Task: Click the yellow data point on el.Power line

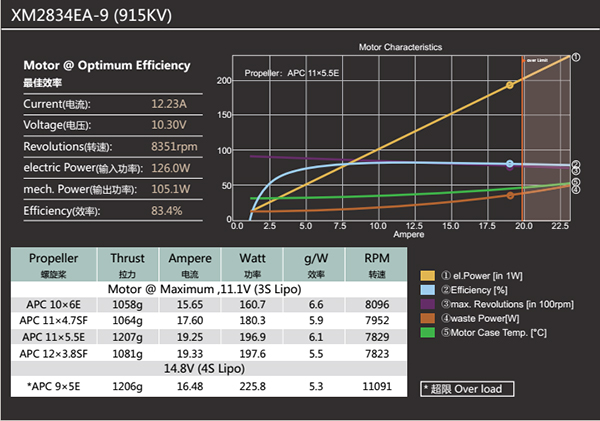Action: [x=510, y=86]
